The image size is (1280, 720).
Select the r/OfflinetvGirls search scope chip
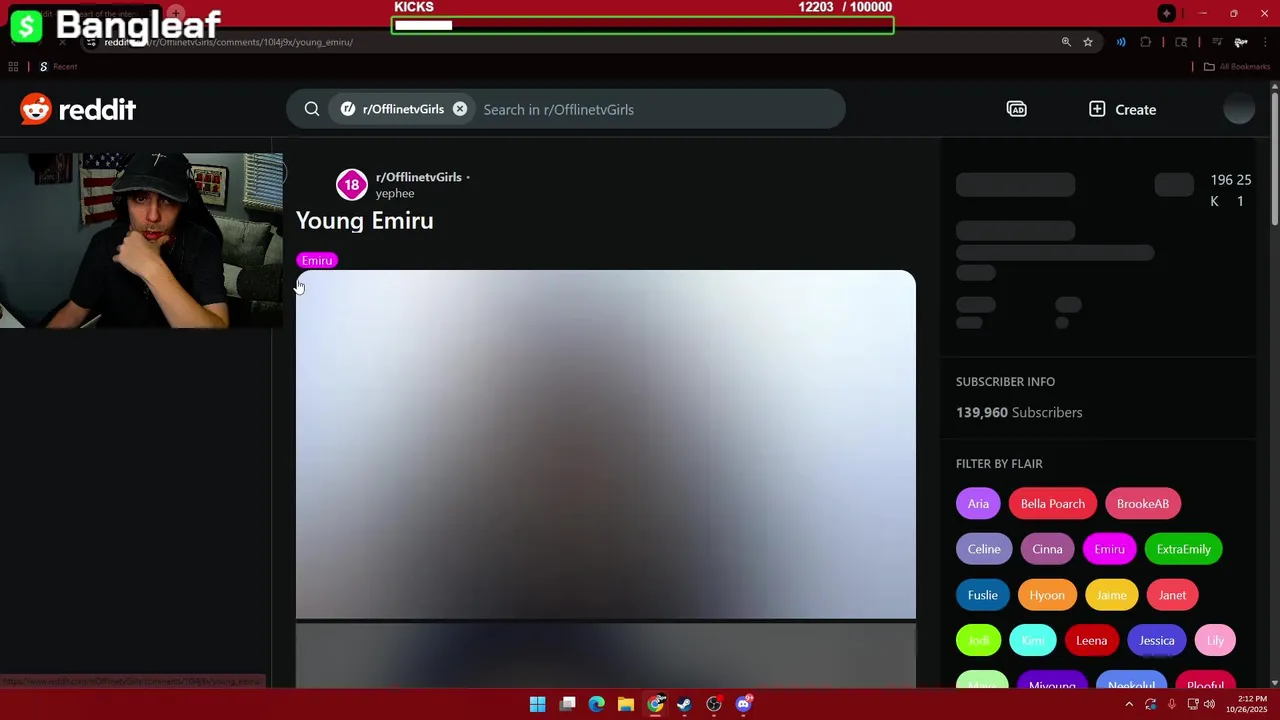click(x=403, y=109)
